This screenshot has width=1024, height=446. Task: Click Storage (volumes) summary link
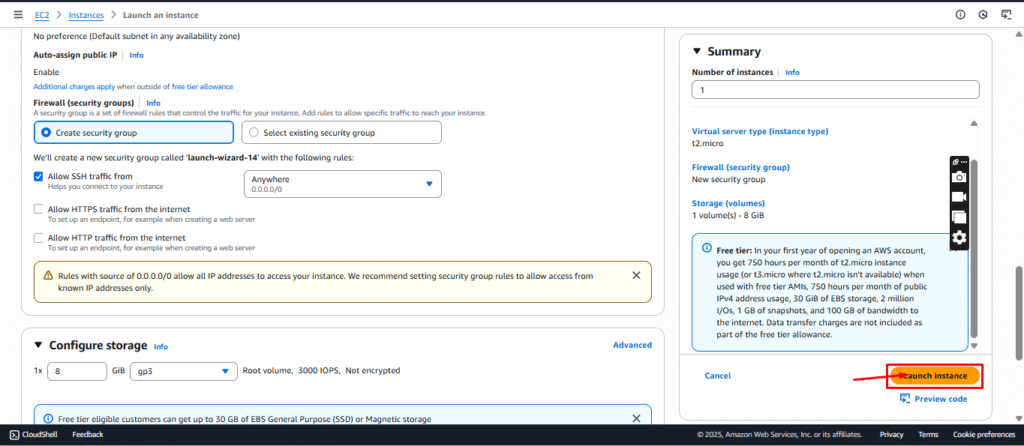(x=728, y=203)
